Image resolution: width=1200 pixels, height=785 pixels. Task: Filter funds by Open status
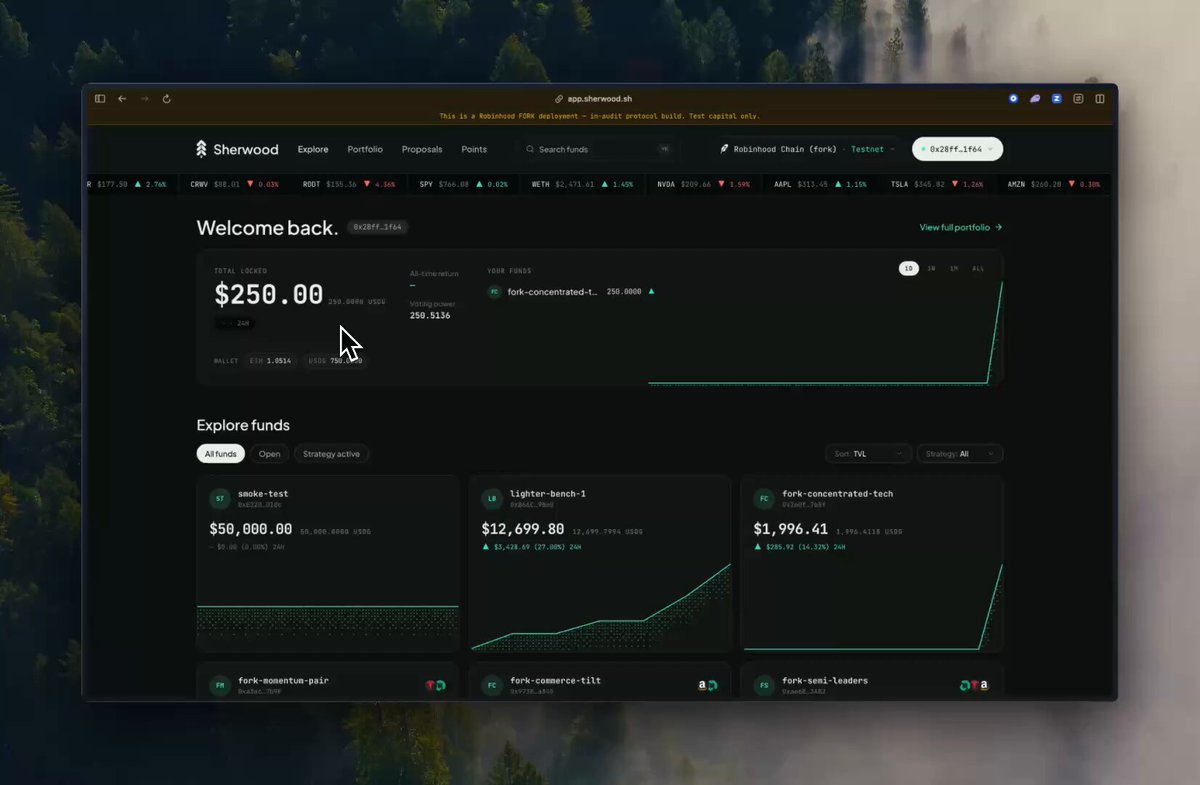coord(270,454)
